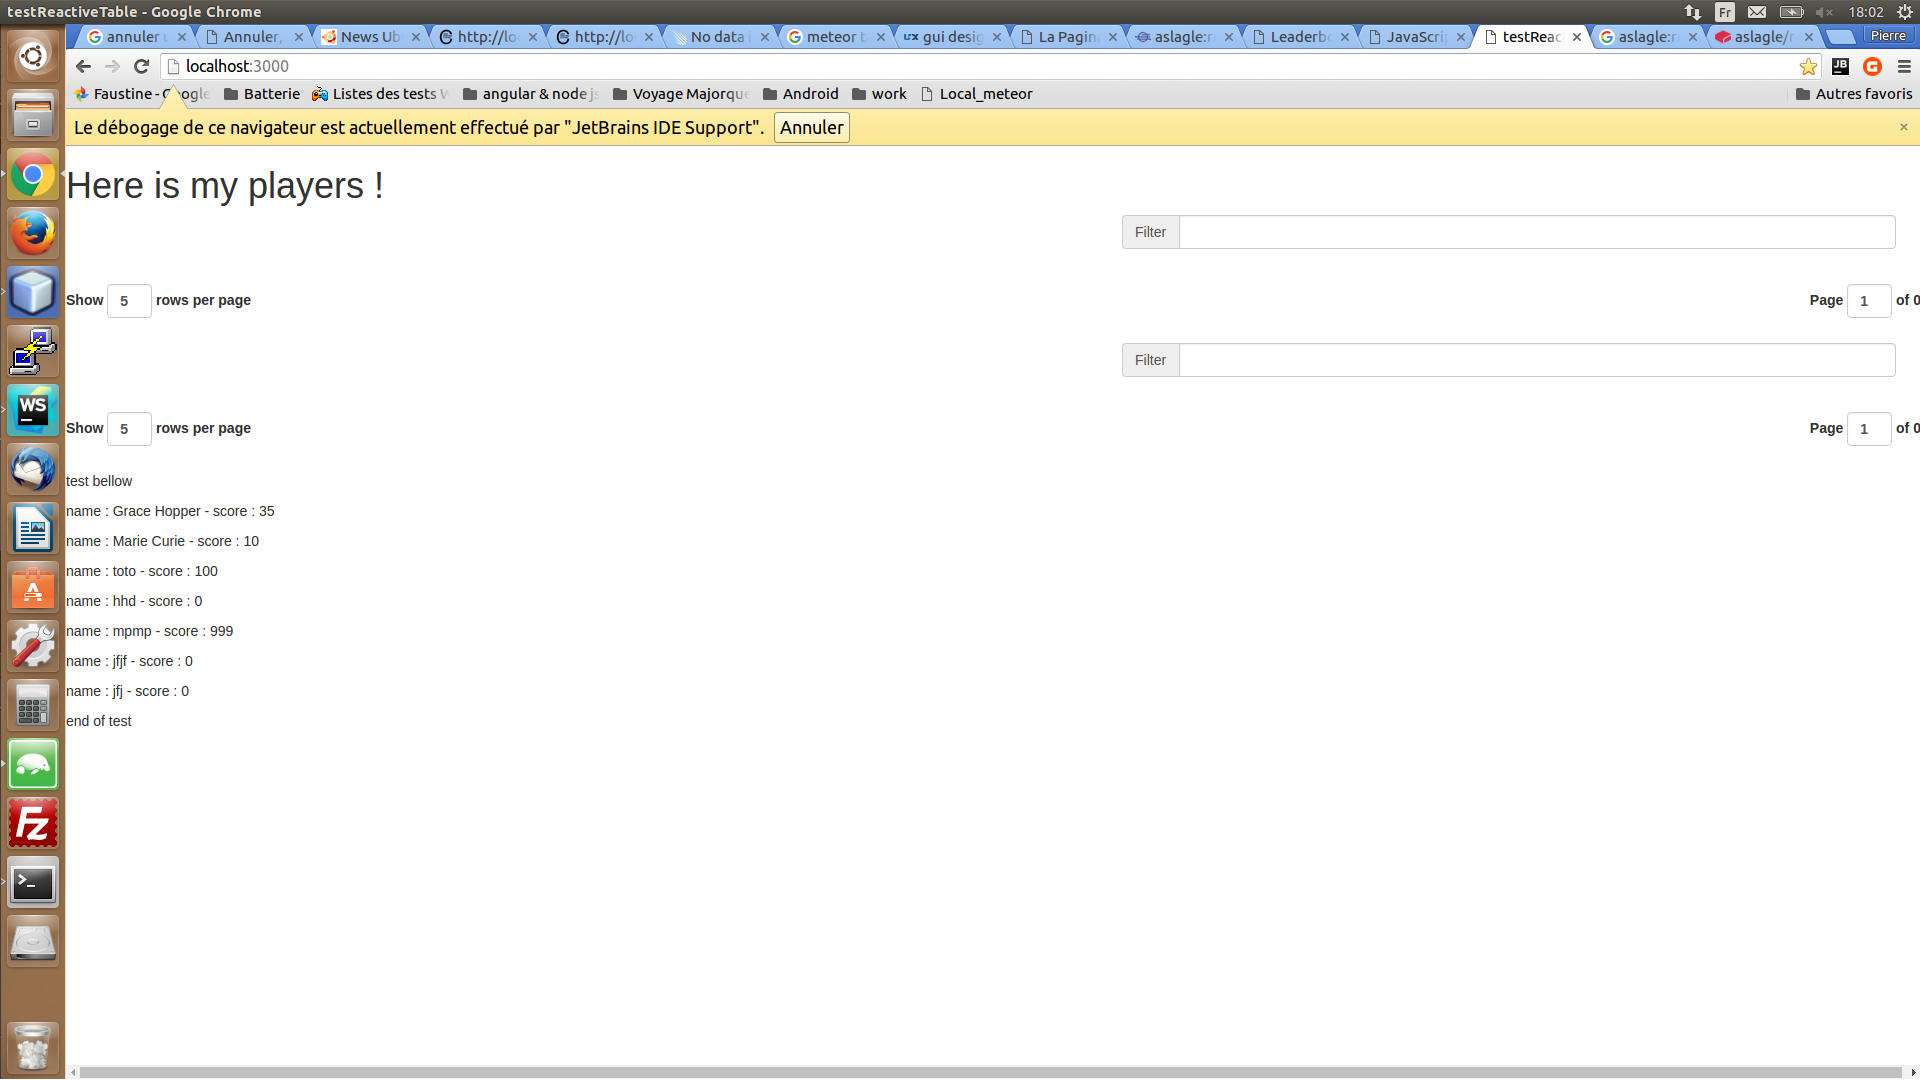Screen dimensions: 1920x1080
Task: Dismiss the debugging notification bar
Action: 1903,127
